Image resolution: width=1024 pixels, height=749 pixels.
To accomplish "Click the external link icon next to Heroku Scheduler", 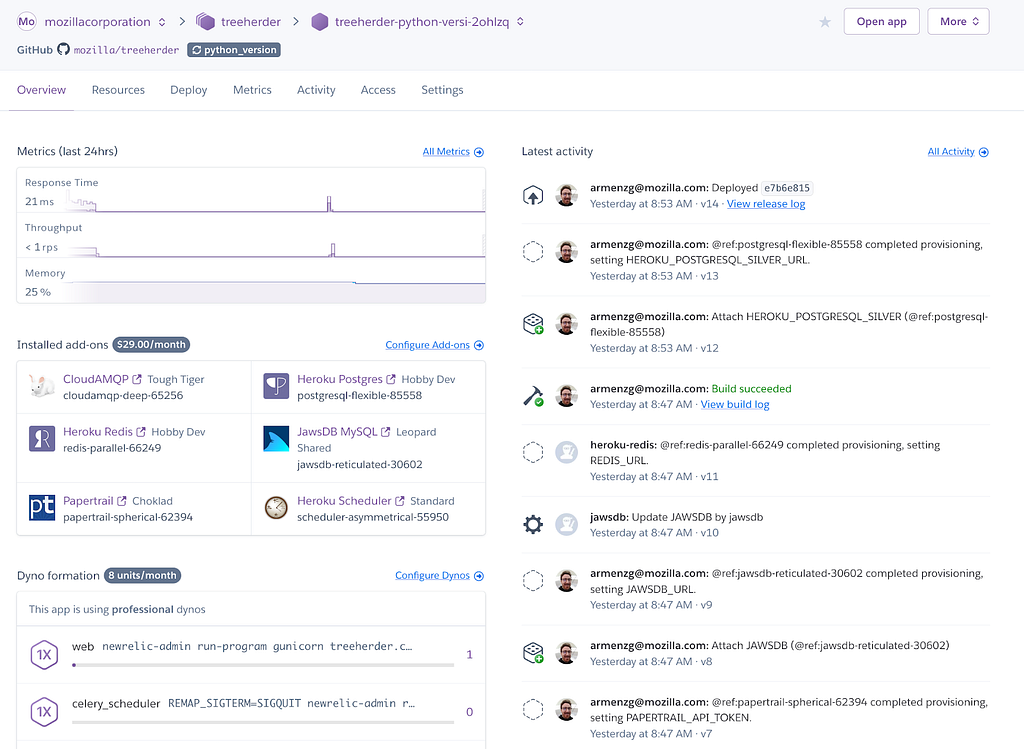I will [x=400, y=501].
